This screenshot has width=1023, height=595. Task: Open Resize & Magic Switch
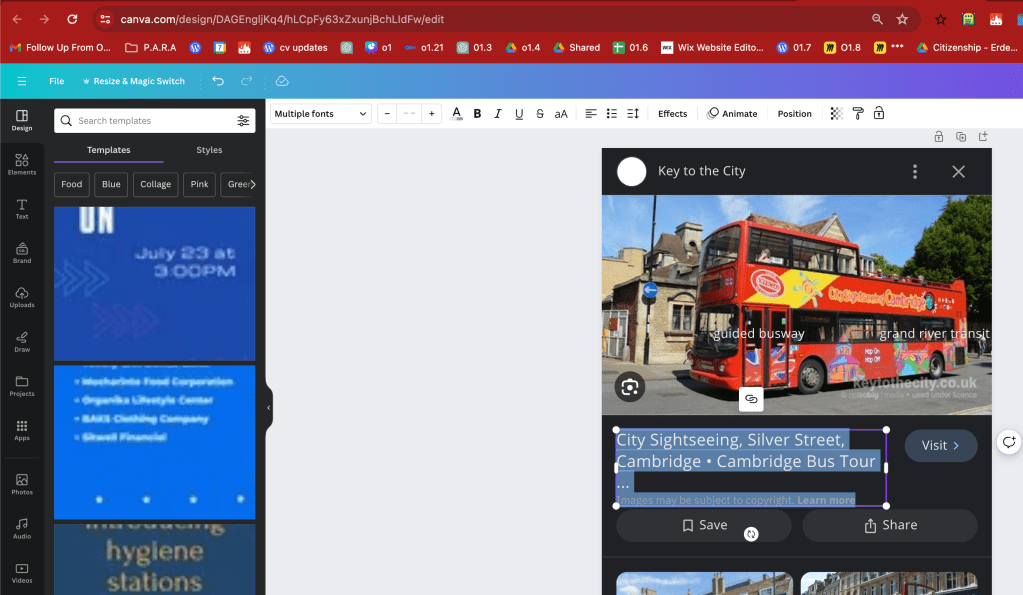tap(133, 81)
